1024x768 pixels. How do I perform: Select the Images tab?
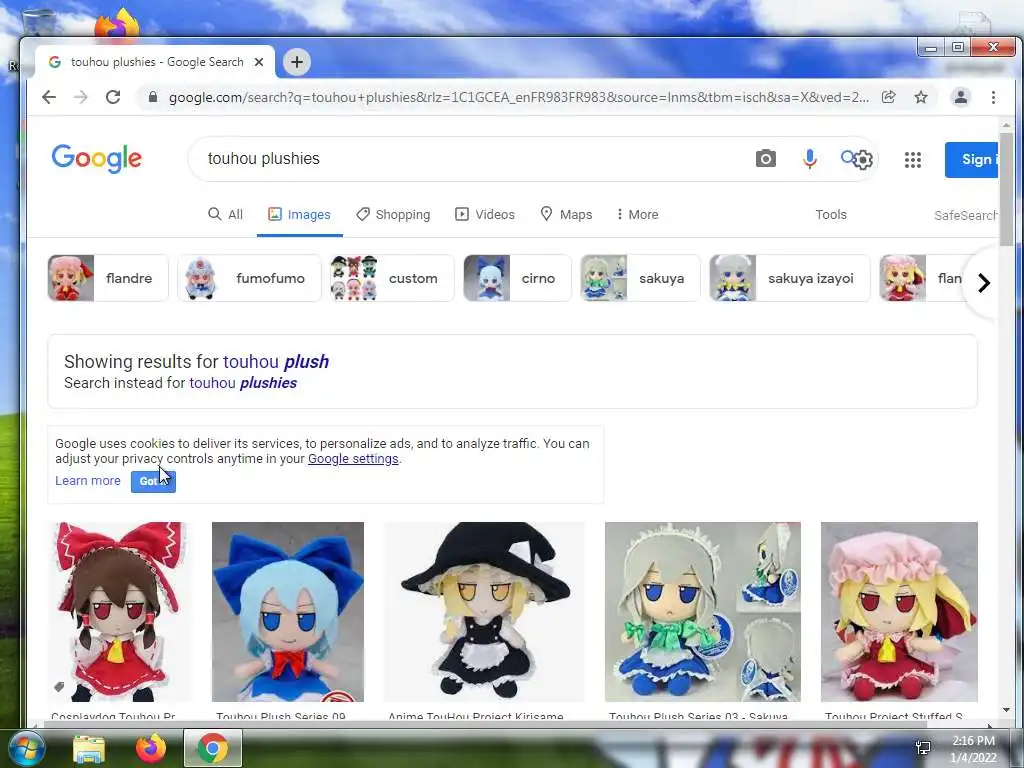pyautogui.click(x=300, y=214)
